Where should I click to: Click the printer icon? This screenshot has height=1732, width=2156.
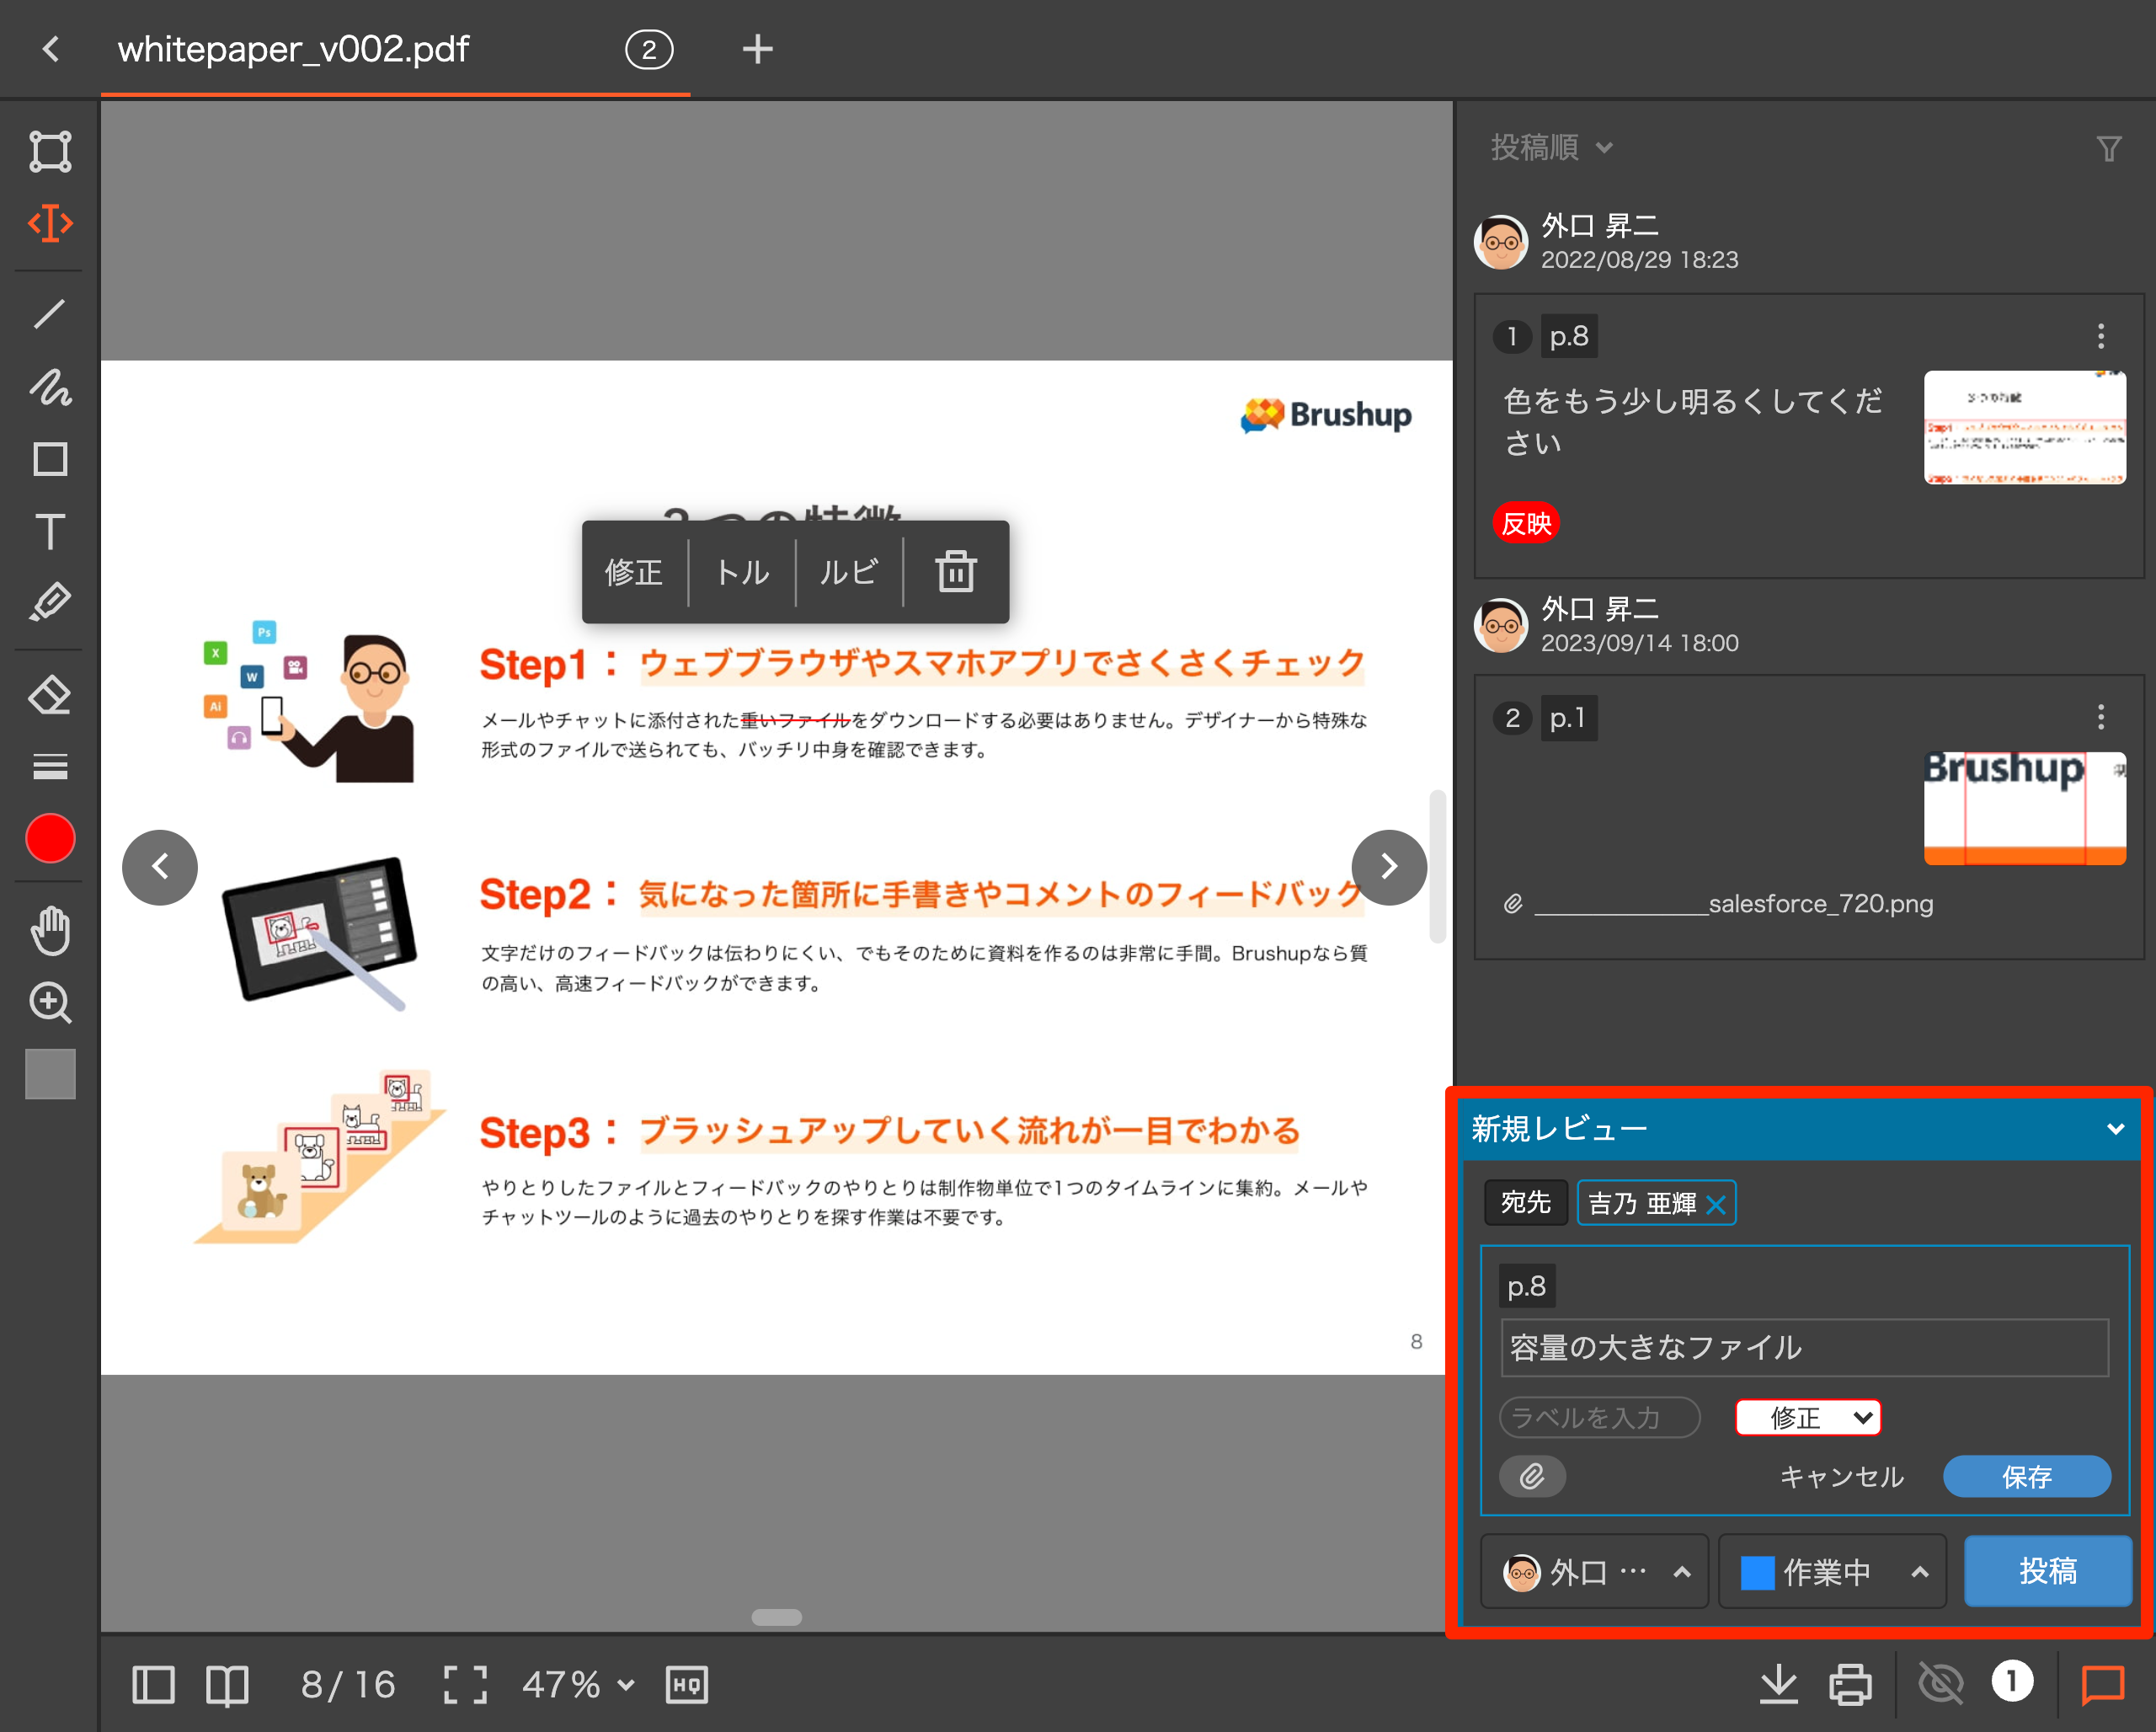click(1850, 1684)
